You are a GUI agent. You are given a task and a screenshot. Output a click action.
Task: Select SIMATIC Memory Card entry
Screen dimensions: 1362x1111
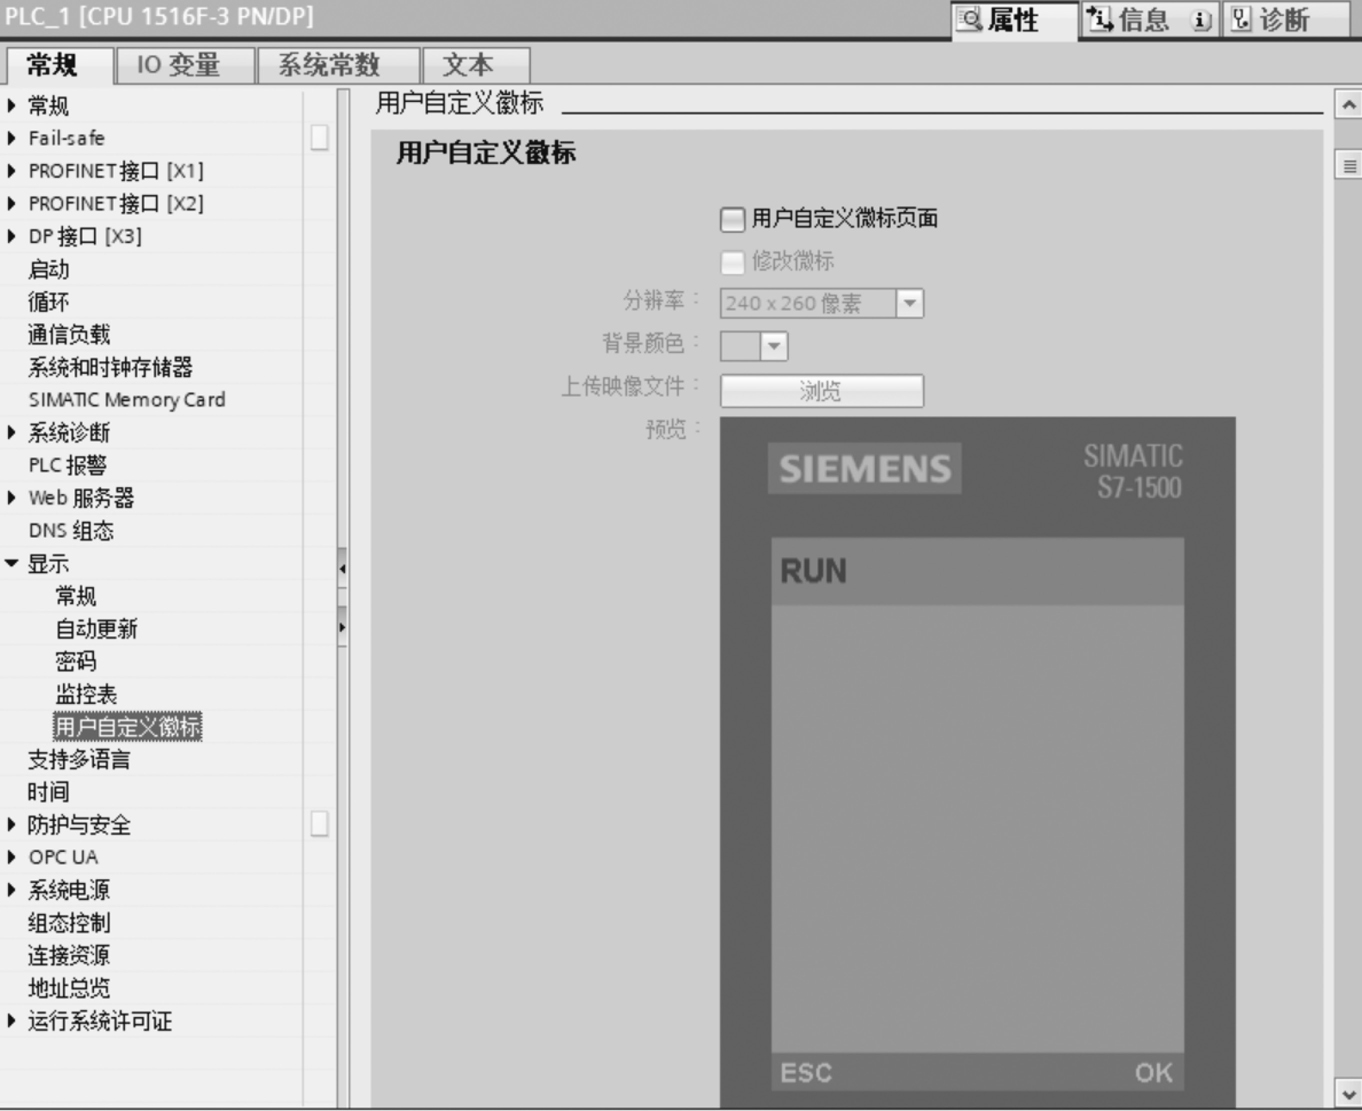(x=127, y=400)
